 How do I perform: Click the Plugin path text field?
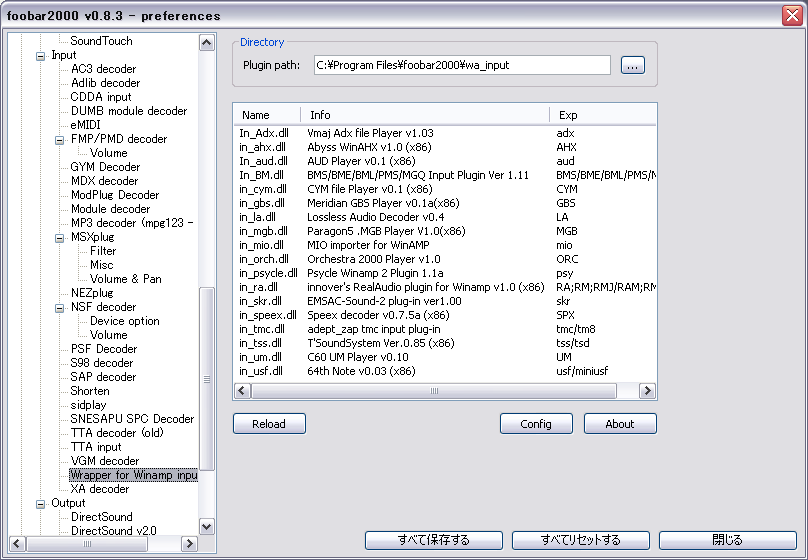tap(461, 65)
